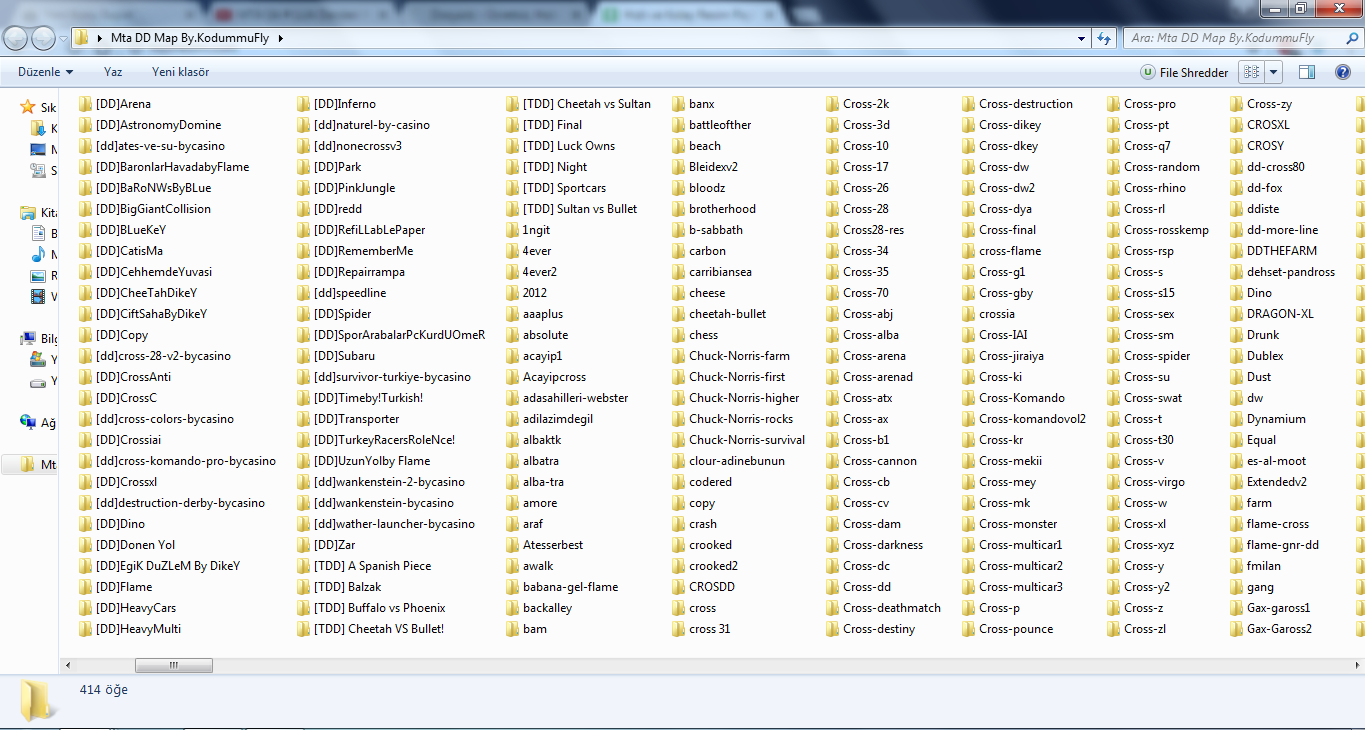Screen dimensions: 1365x730
Task: Click the Back navigation arrow button
Action: (16, 38)
